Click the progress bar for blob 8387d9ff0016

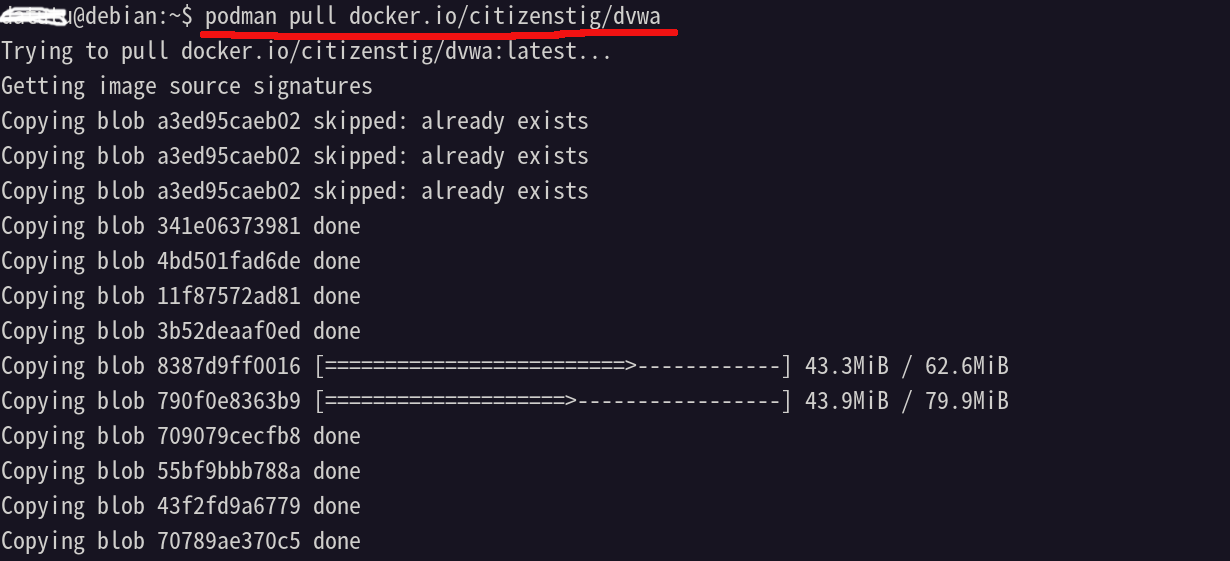pyautogui.click(x=553, y=366)
